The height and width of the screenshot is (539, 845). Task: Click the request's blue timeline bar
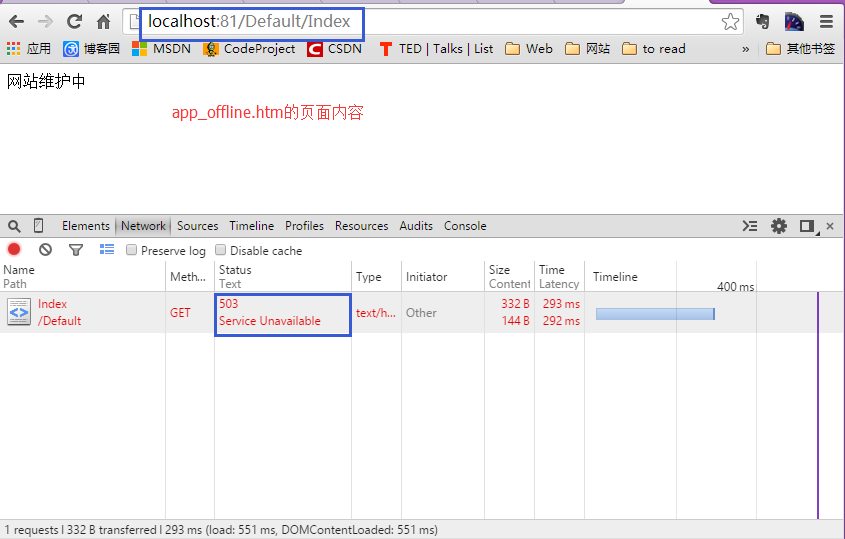tap(655, 314)
